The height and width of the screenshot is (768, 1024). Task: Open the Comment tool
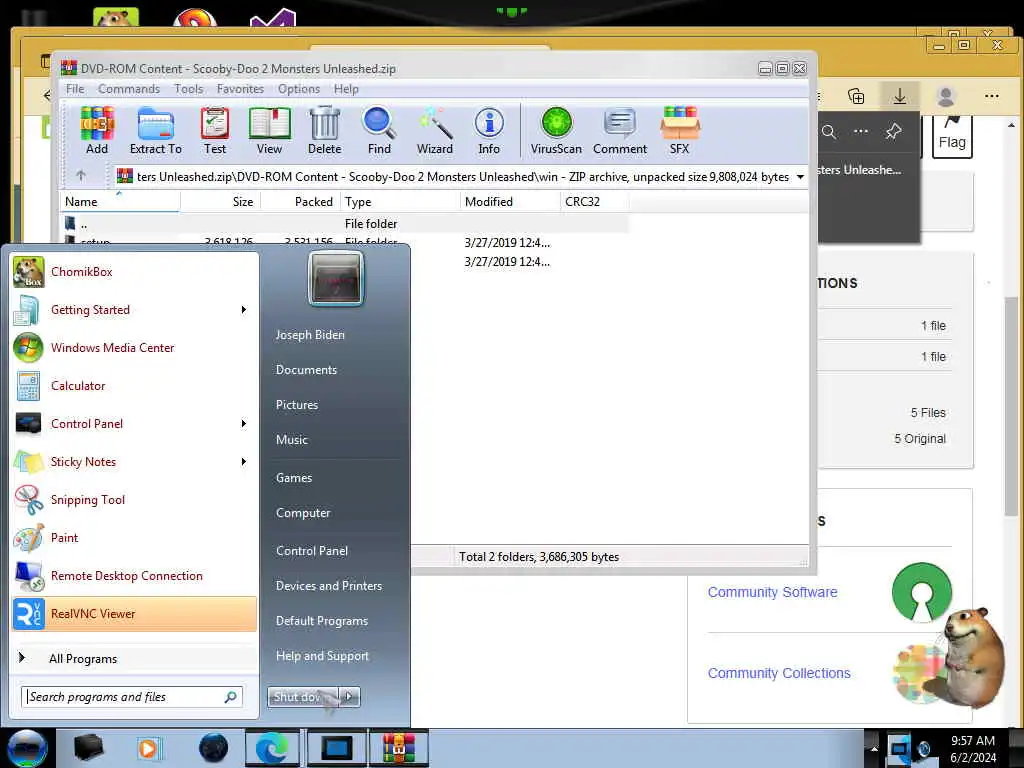[x=620, y=130]
